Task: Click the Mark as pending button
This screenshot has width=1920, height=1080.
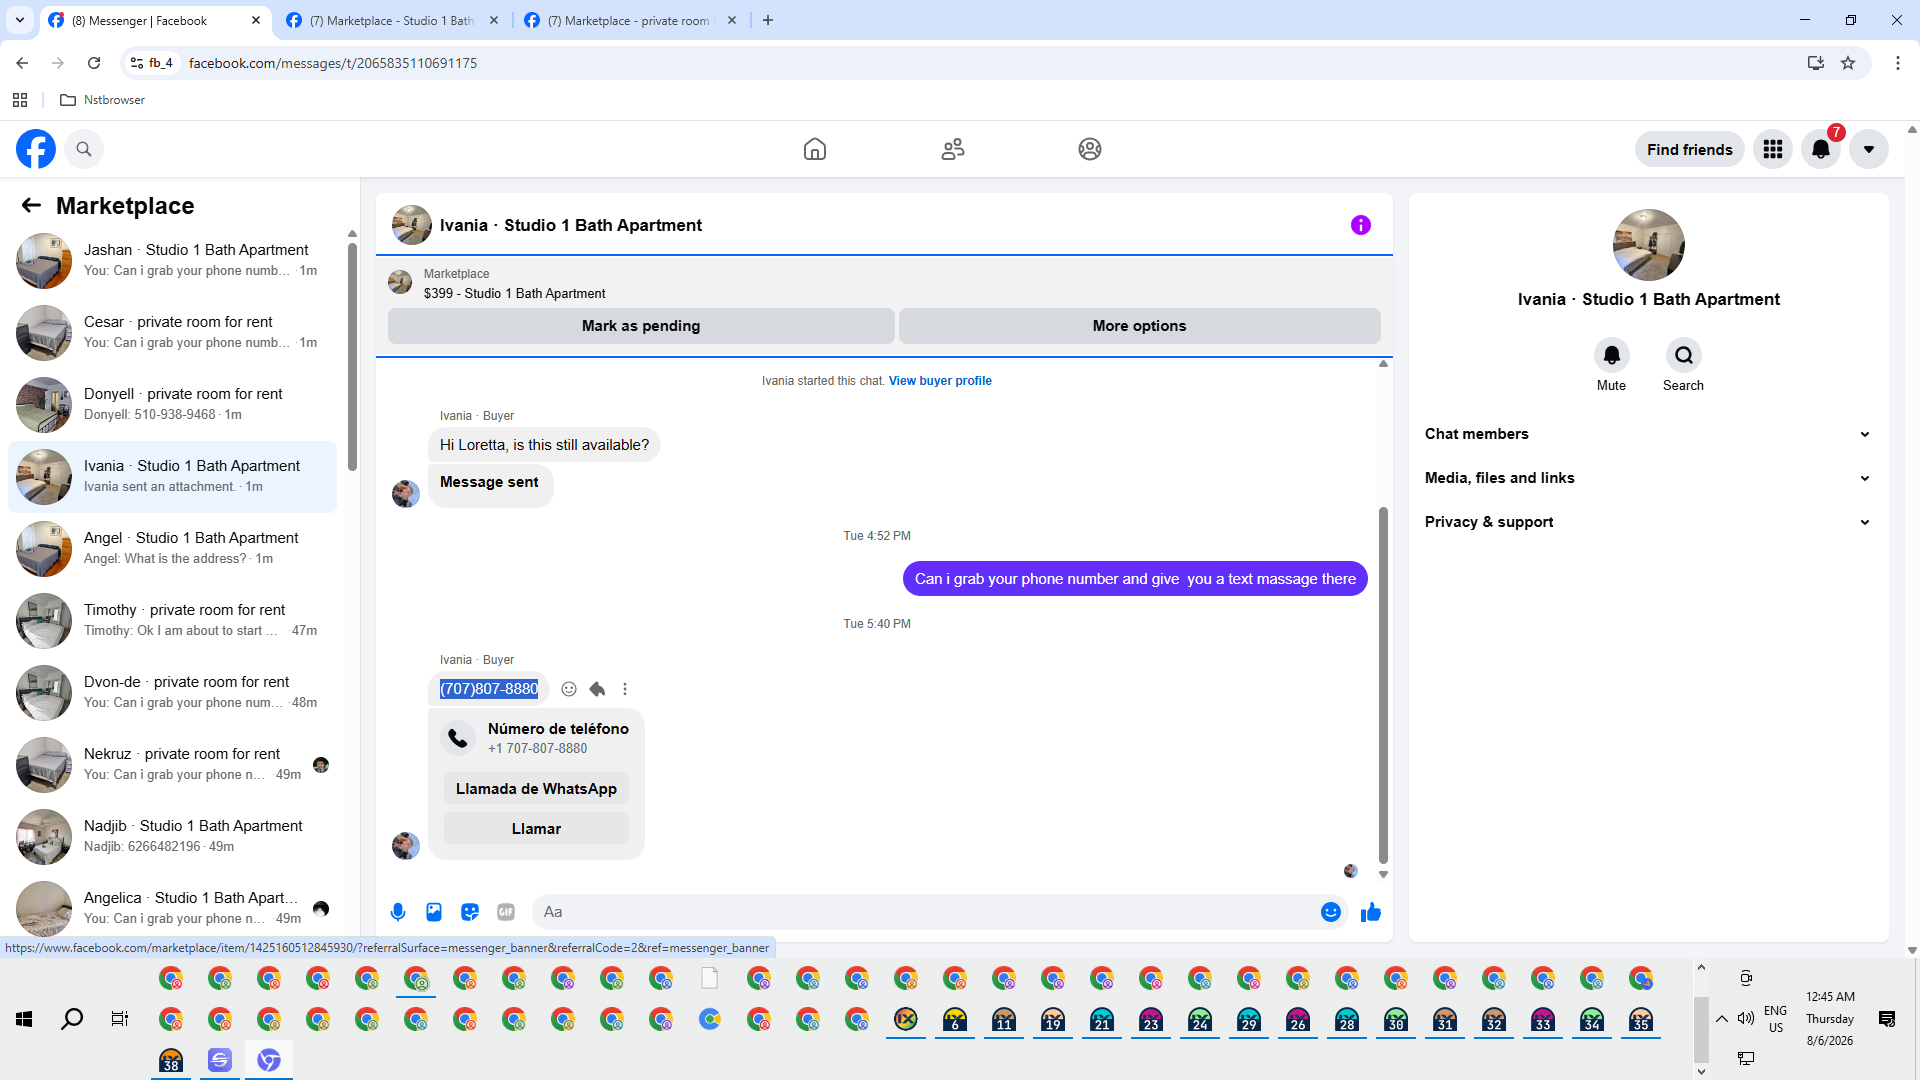Action: pos(641,326)
